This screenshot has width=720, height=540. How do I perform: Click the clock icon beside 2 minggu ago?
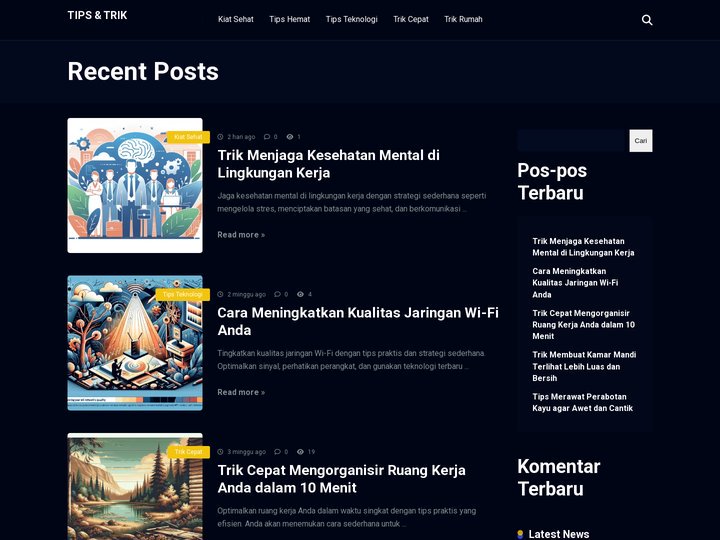pos(220,294)
